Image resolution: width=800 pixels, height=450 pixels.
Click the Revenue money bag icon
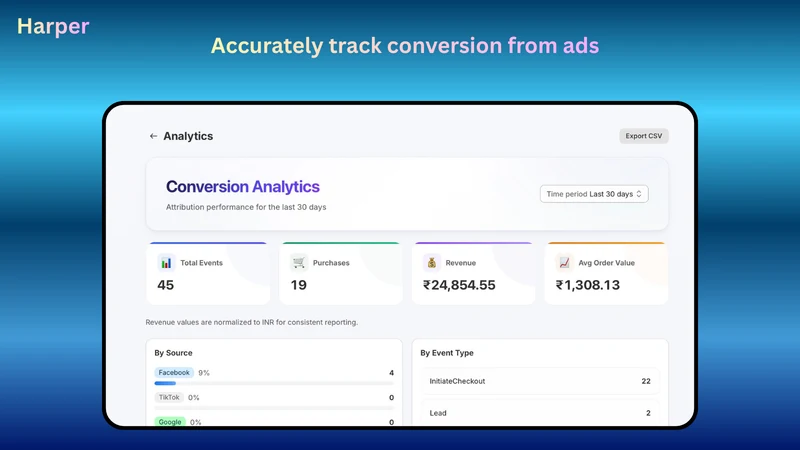432,263
